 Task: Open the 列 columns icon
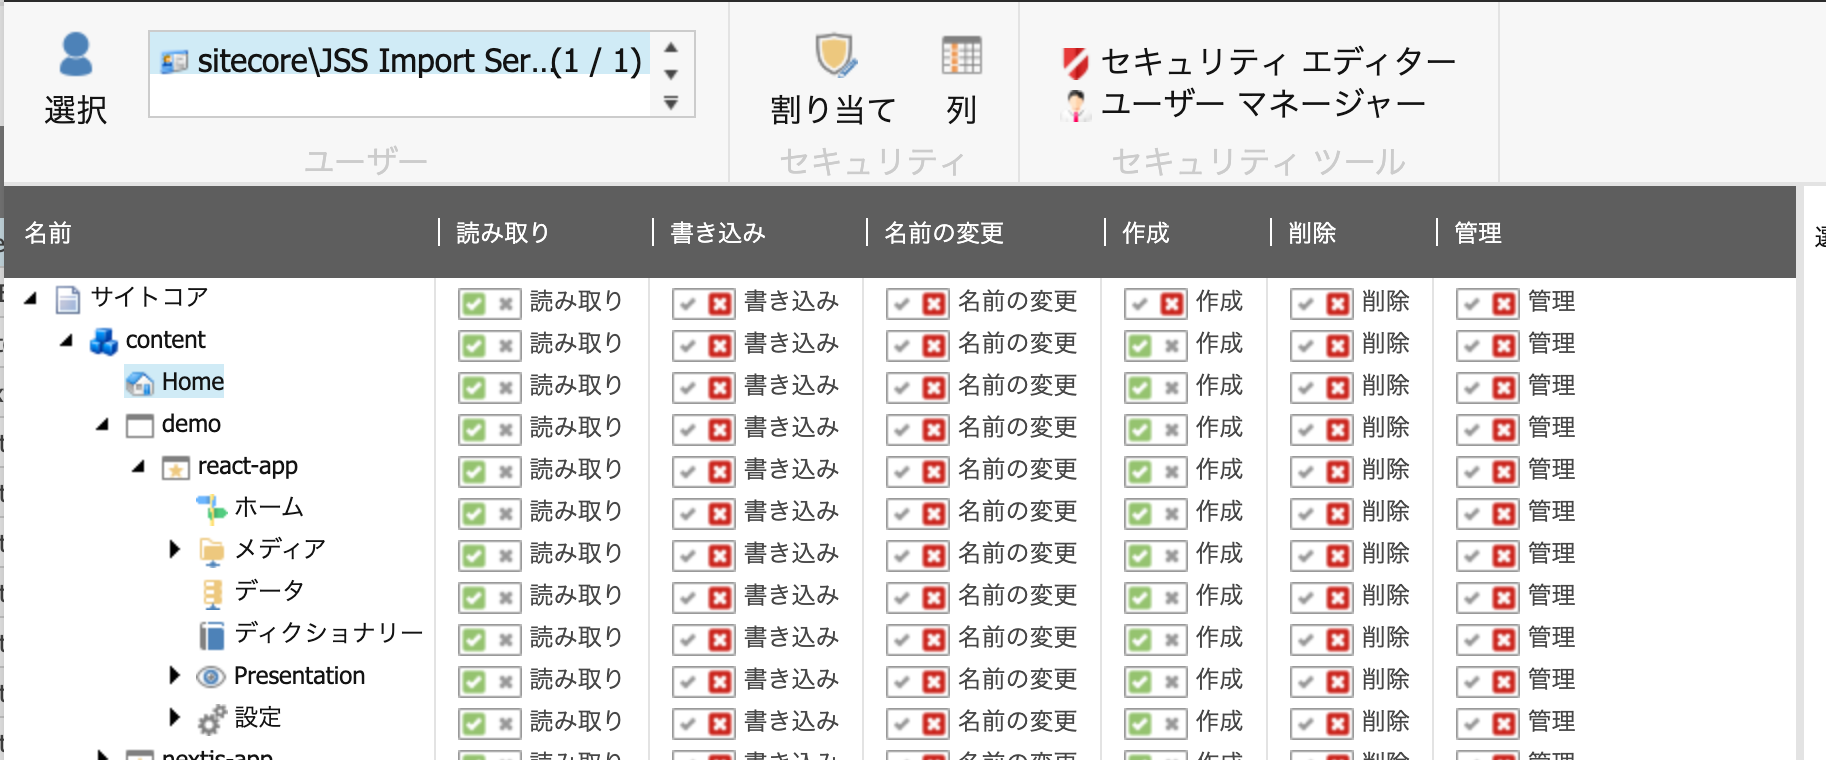coord(962,56)
